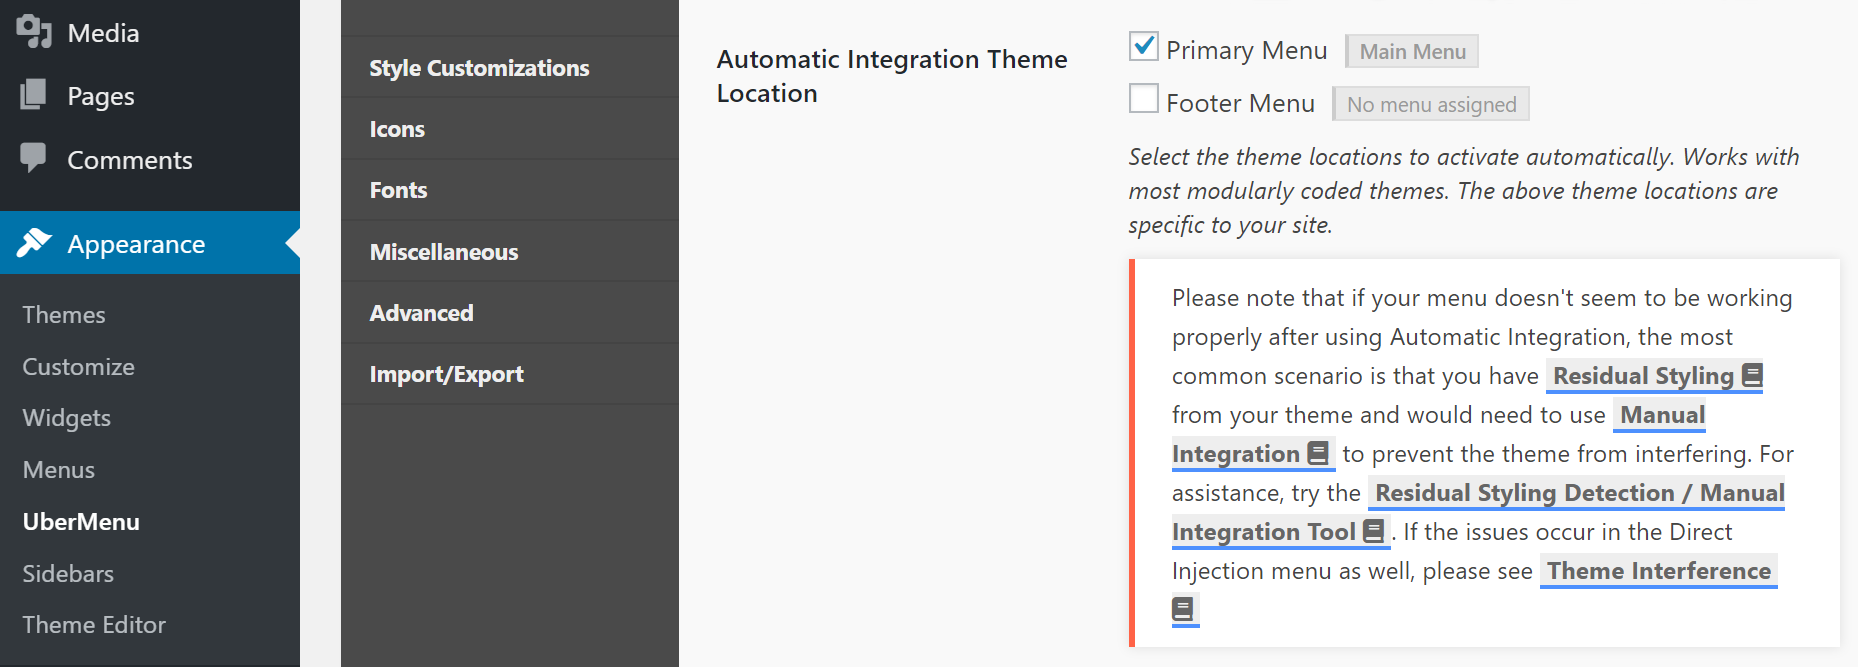Open documentation icon after Manual Integration Tool

point(1375,531)
